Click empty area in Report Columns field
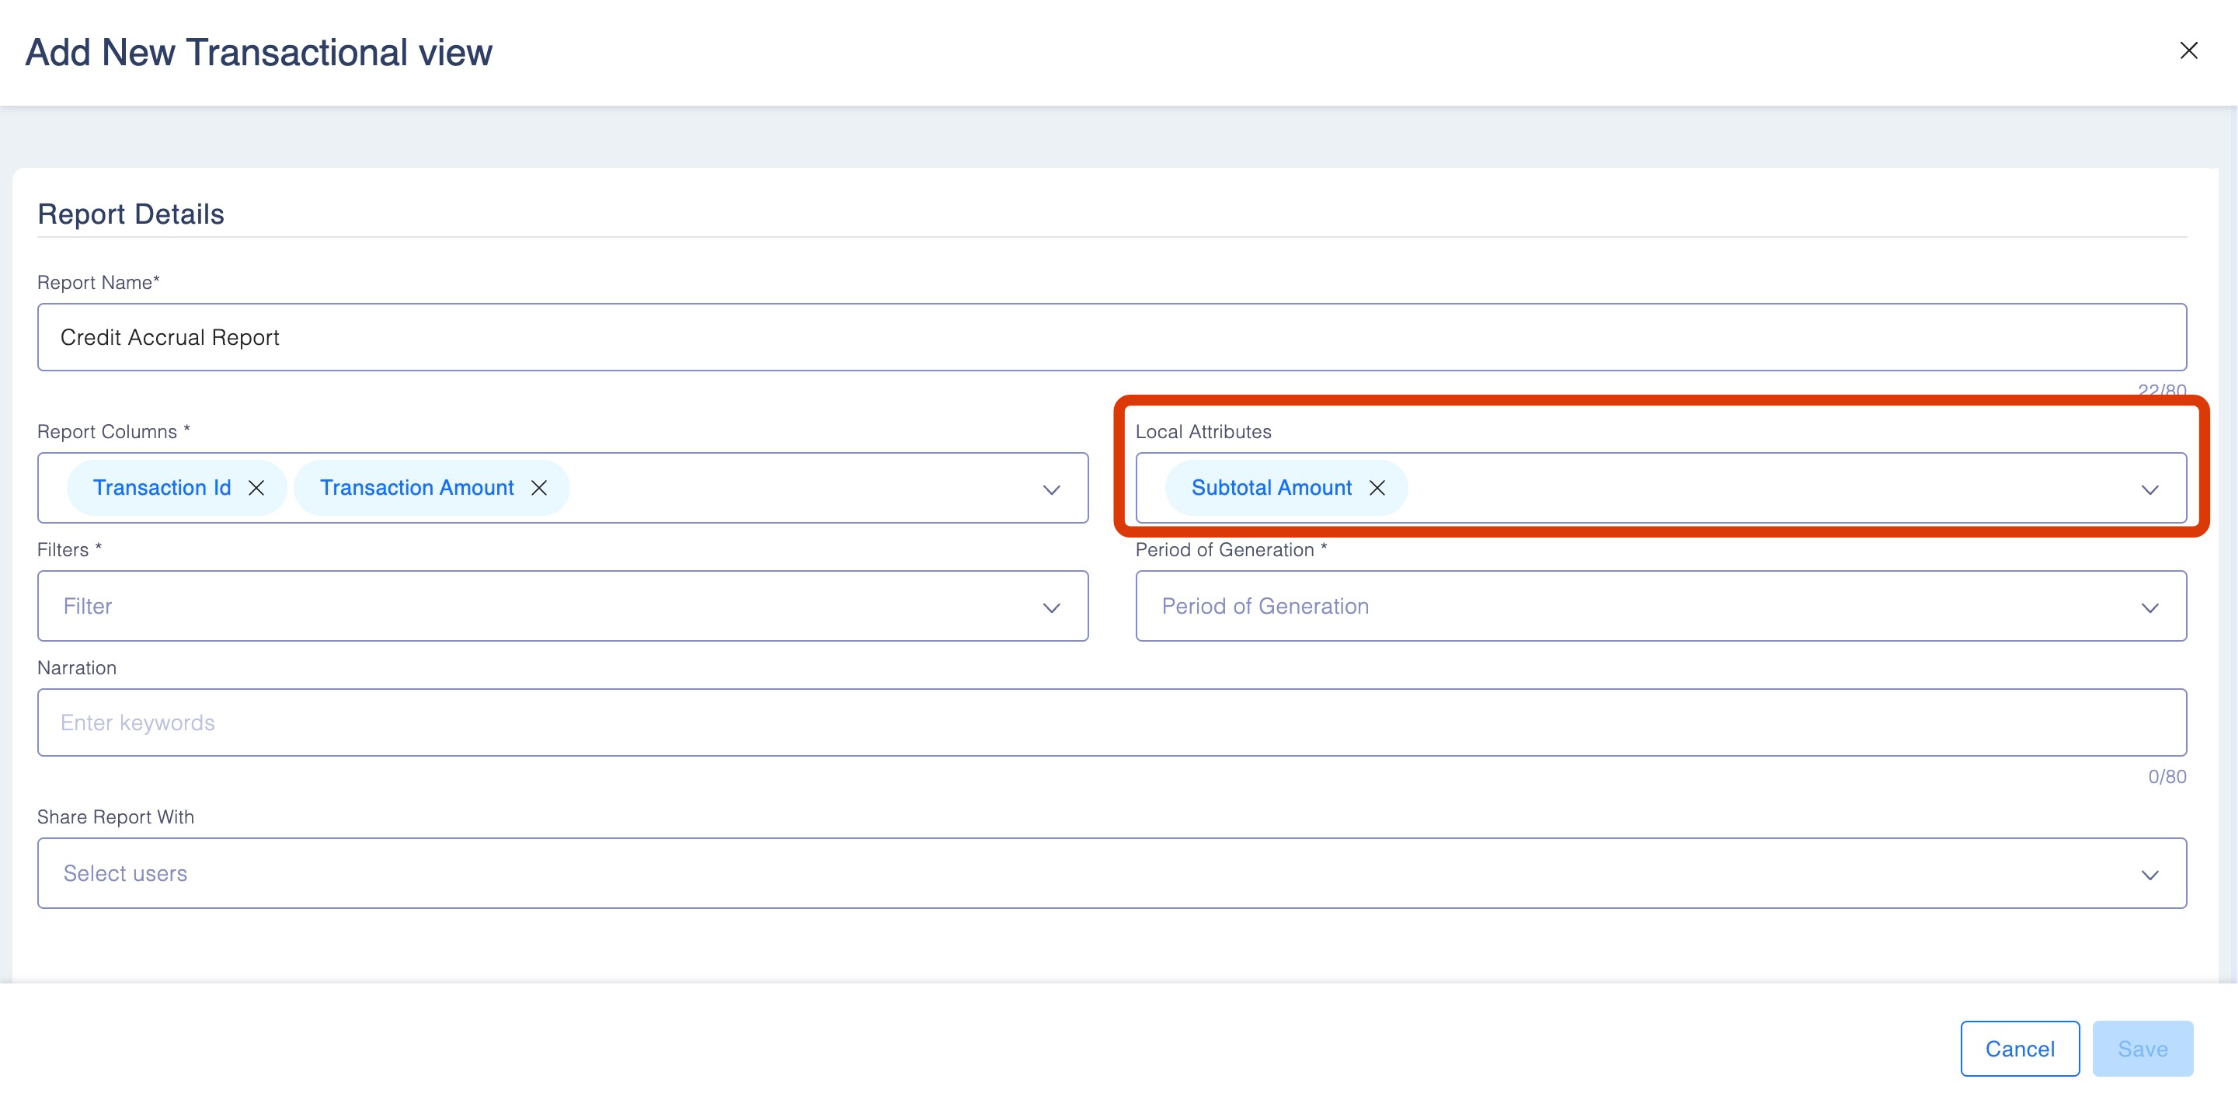The image size is (2238, 1114). coord(800,488)
